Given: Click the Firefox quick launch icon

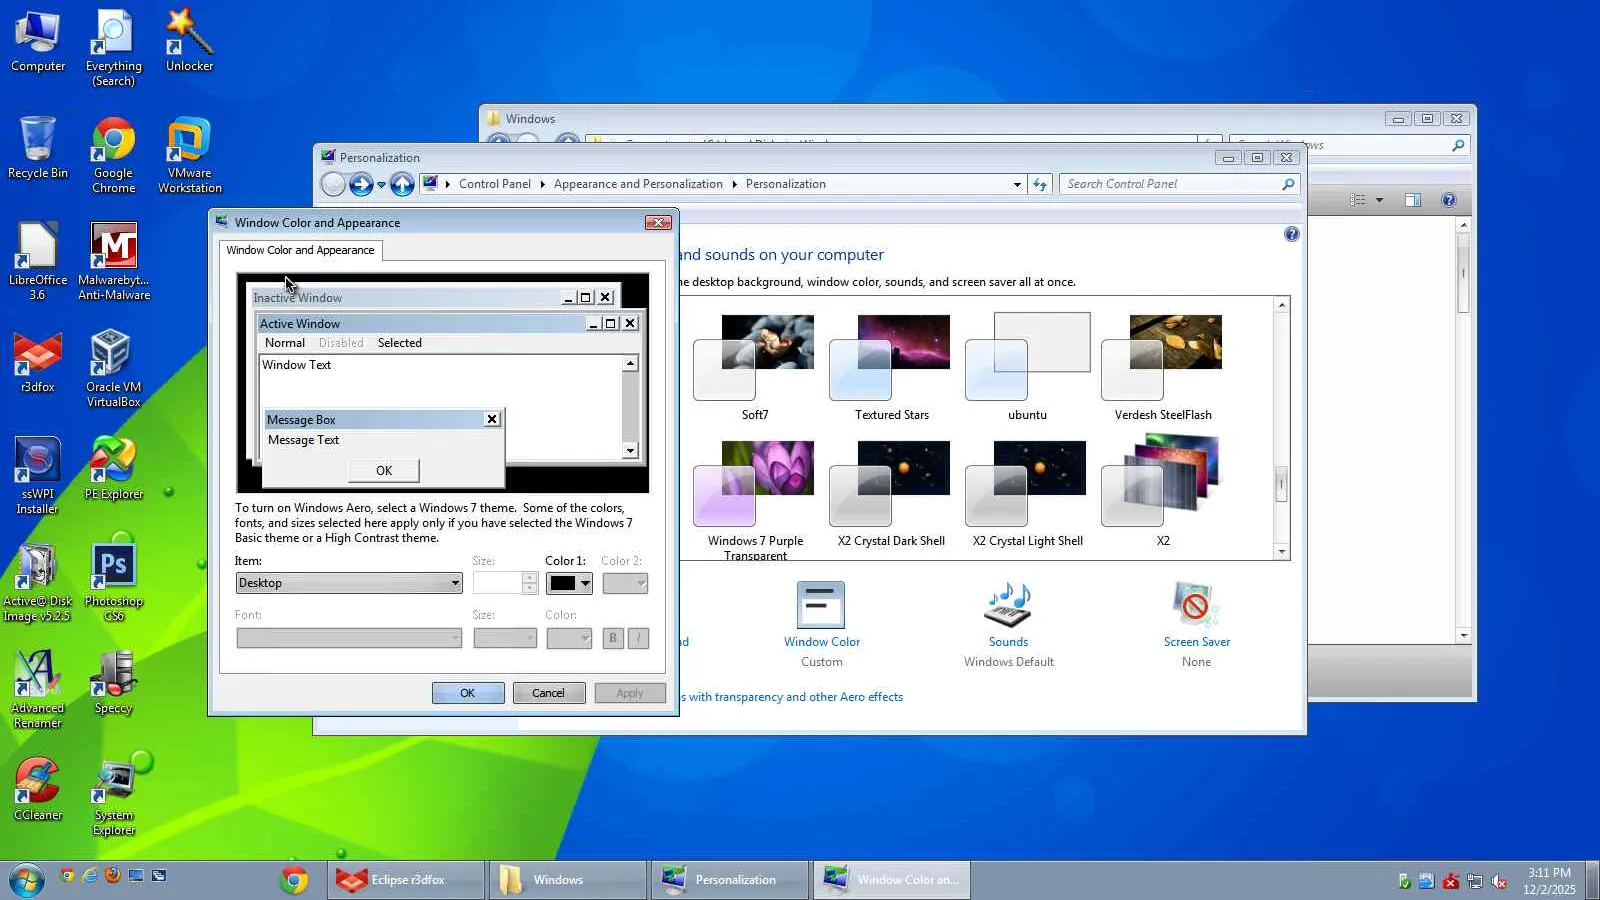Looking at the screenshot, I should pos(113,875).
